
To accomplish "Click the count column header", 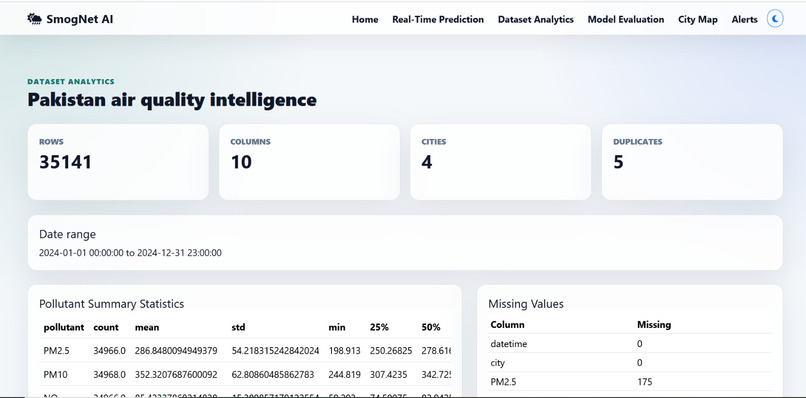I will pyautogui.click(x=106, y=328).
